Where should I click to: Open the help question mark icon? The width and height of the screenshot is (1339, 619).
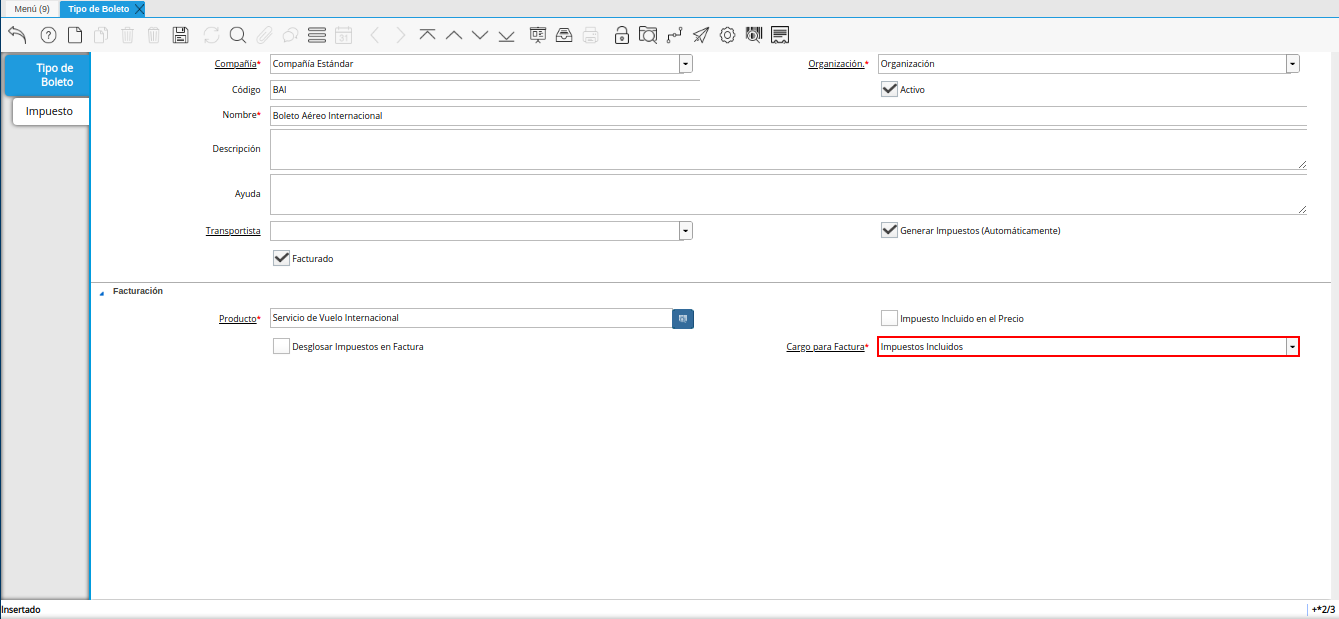tap(48, 35)
